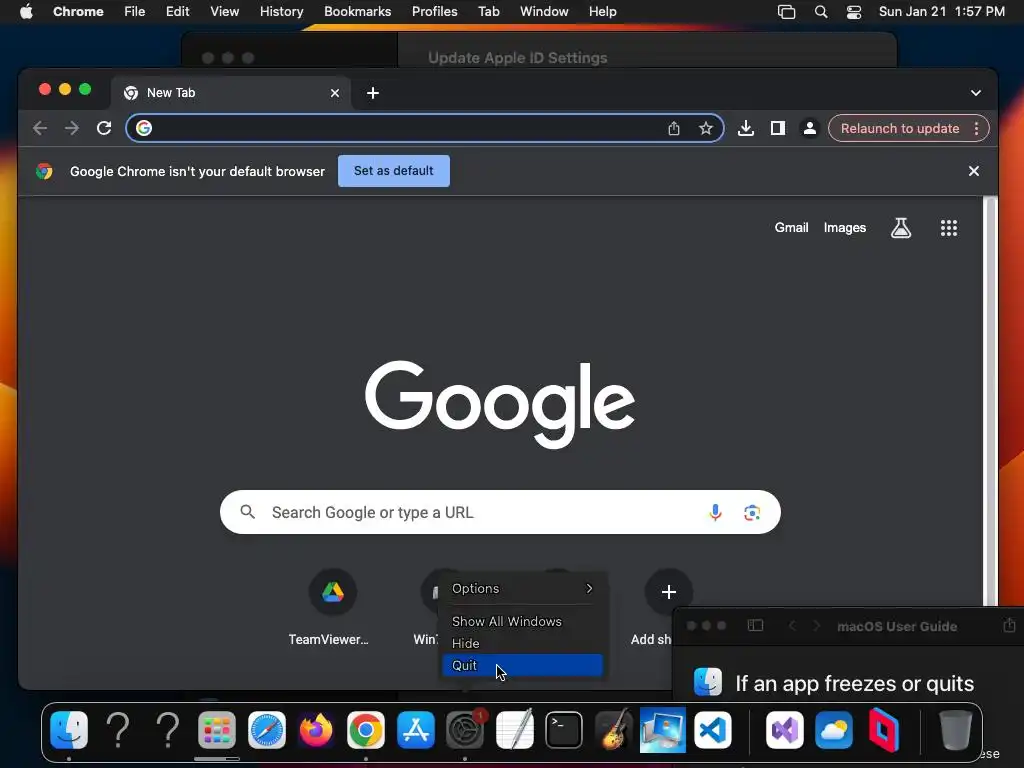The height and width of the screenshot is (768, 1024).
Task: Open the History menu
Action: tap(281, 12)
